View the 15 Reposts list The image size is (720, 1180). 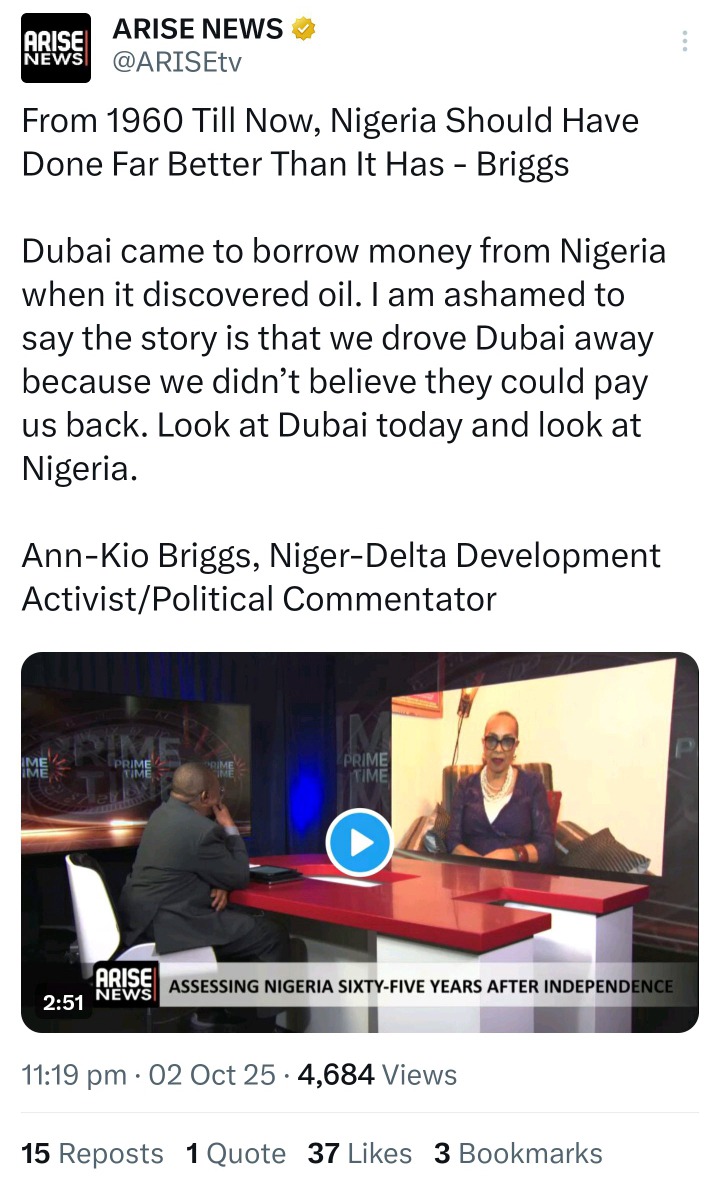pos(92,1153)
